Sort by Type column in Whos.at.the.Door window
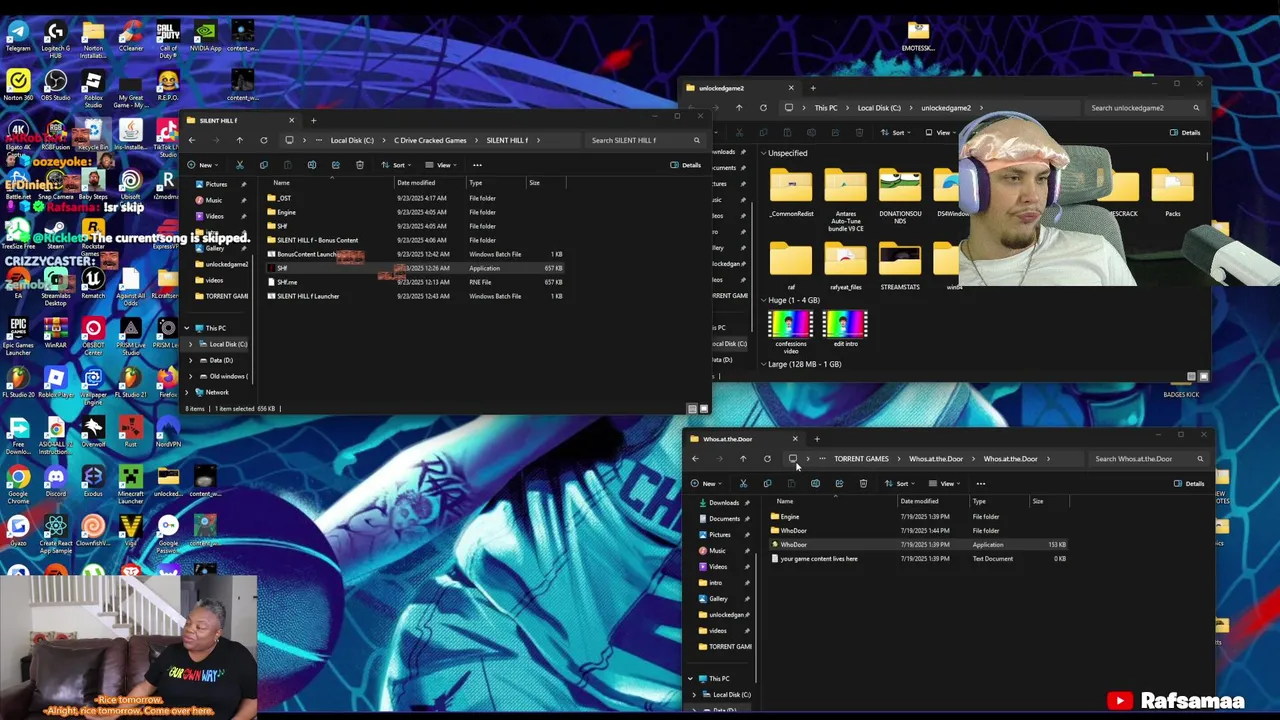1280x720 pixels. [979, 502]
